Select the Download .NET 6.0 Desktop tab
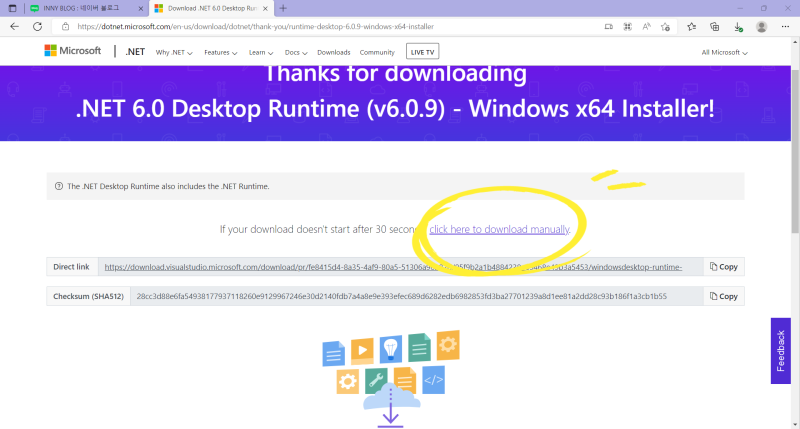 point(211,8)
